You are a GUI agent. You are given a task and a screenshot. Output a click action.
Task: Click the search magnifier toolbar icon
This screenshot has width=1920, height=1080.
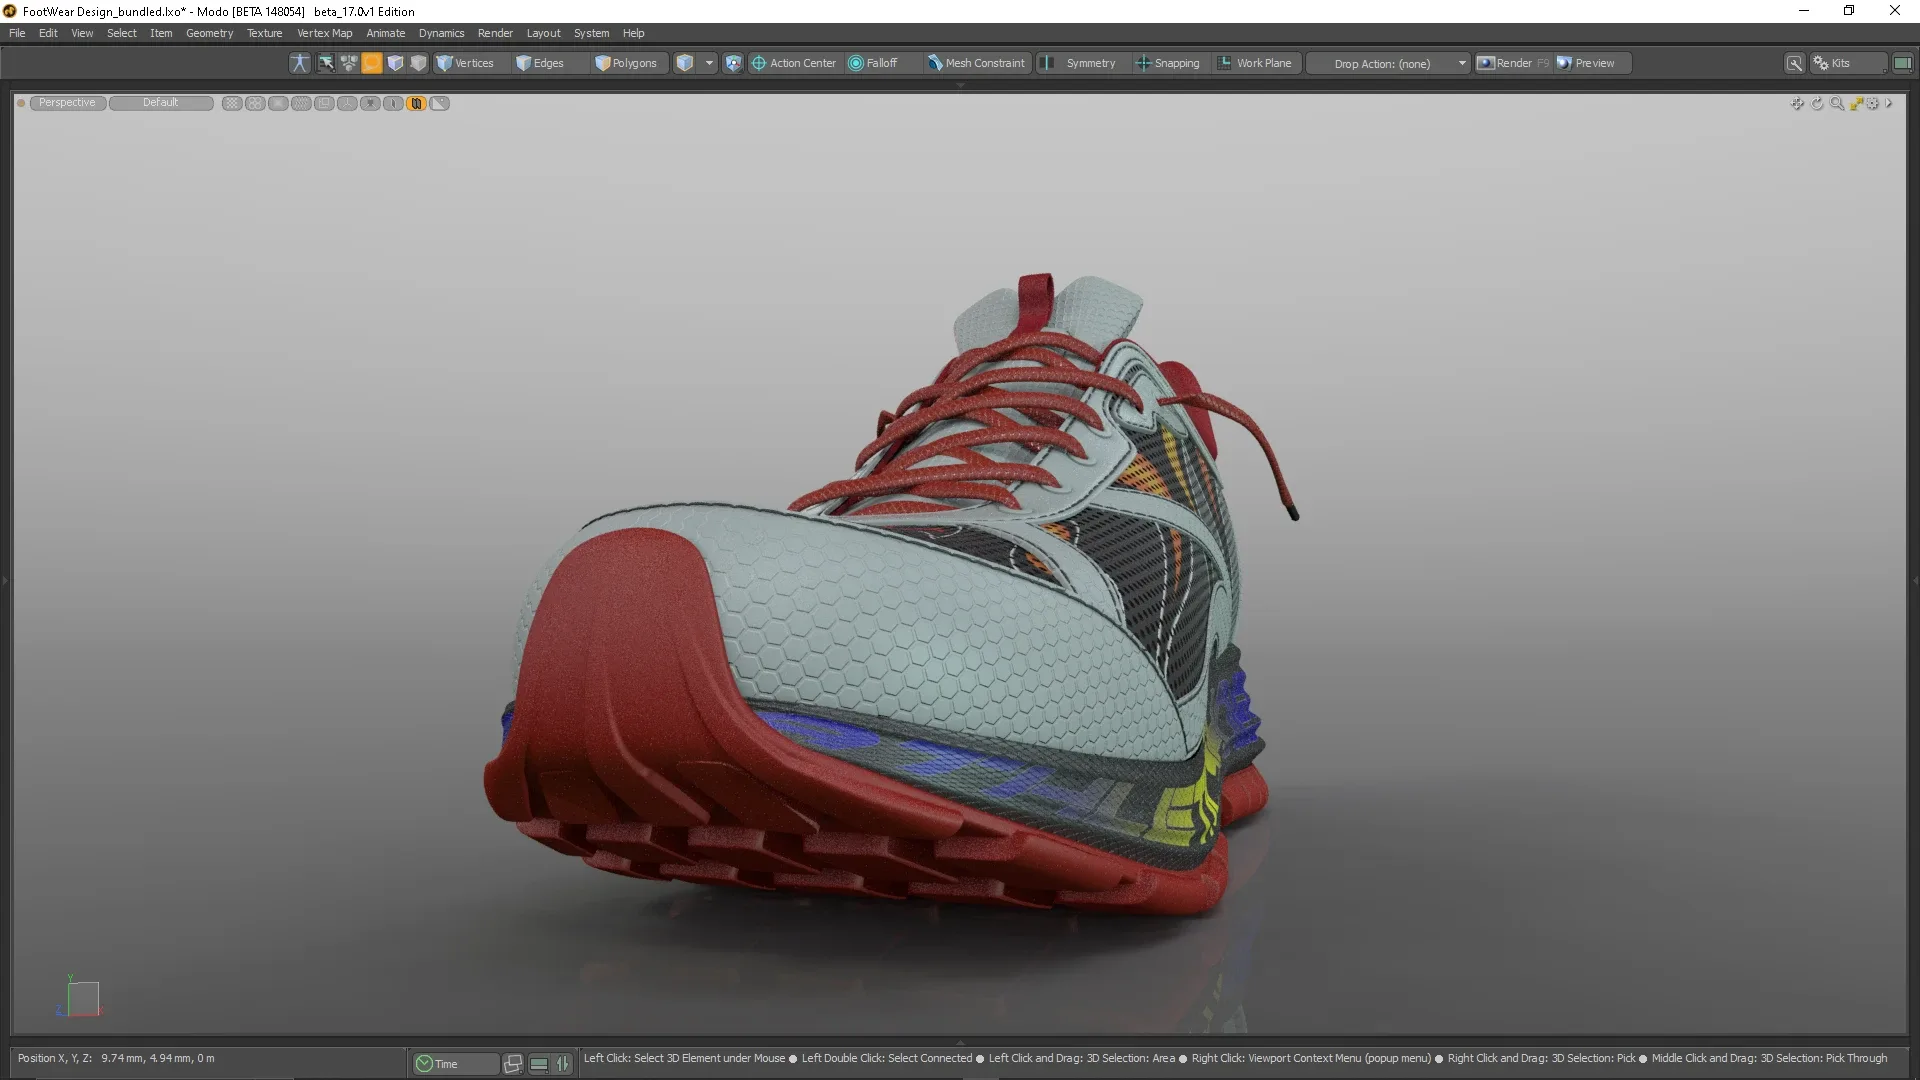click(1795, 63)
